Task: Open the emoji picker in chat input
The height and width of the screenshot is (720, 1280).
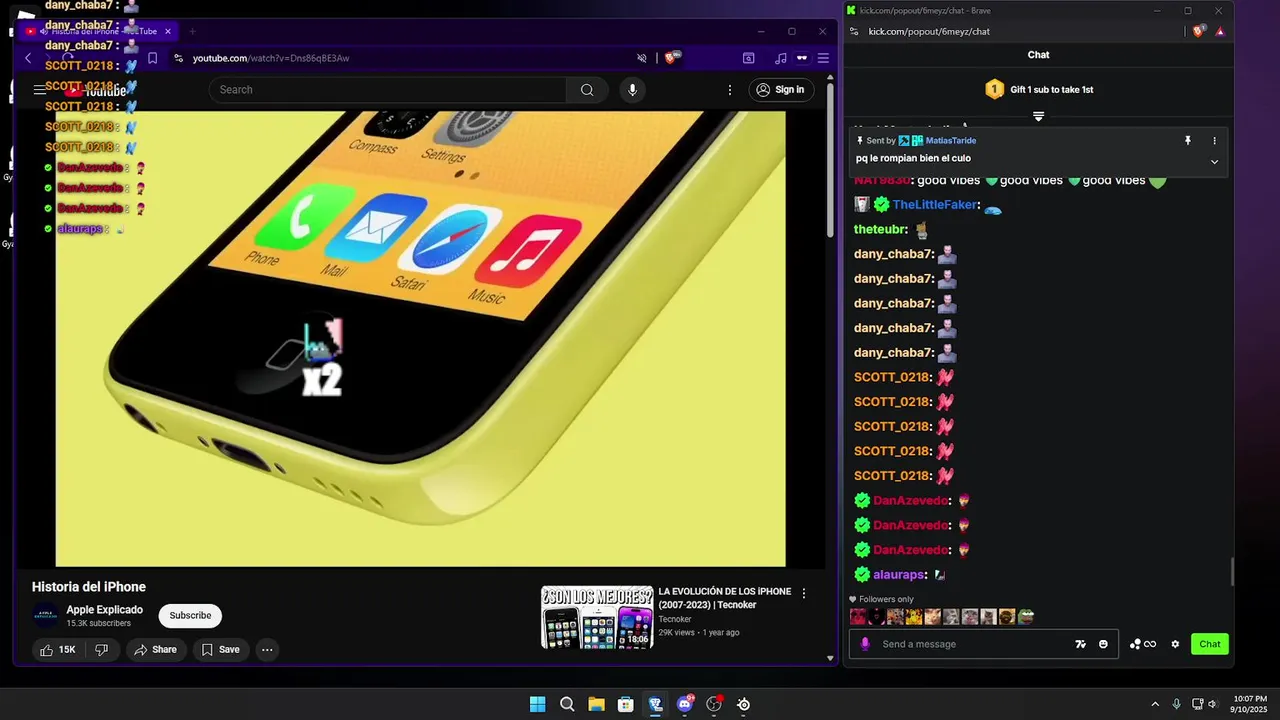Action: click(x=1103, y=644)
